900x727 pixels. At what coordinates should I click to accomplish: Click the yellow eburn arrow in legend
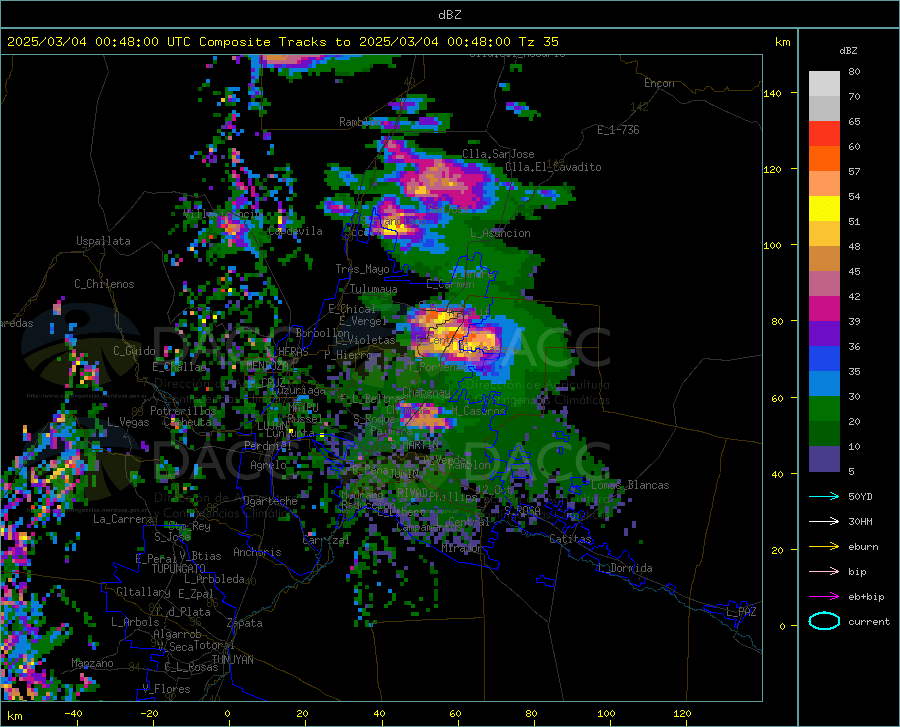point(824,547)
